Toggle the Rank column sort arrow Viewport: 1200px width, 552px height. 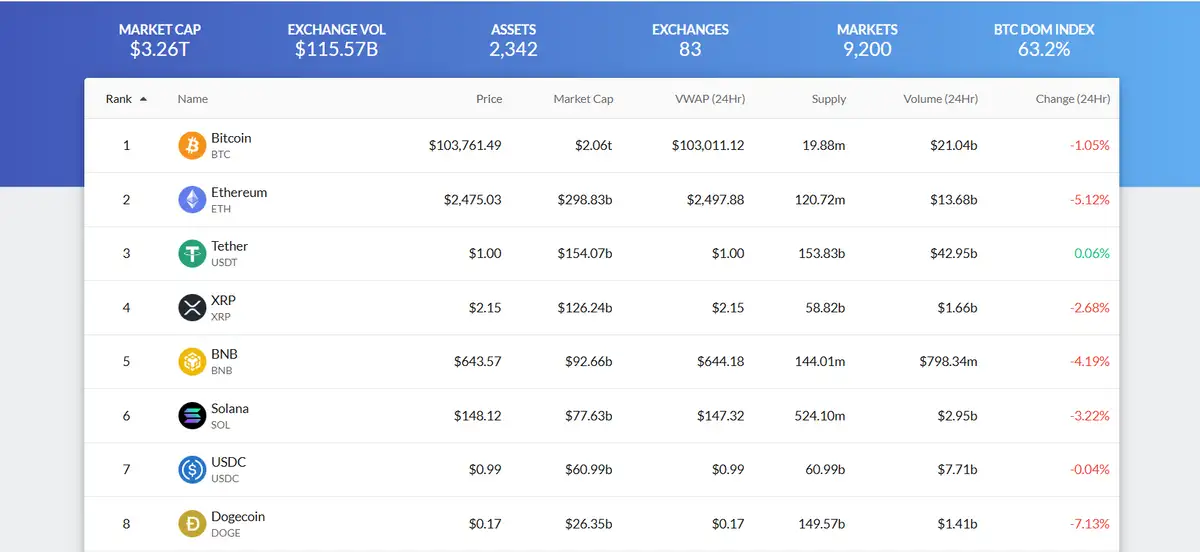click(143, 99)
